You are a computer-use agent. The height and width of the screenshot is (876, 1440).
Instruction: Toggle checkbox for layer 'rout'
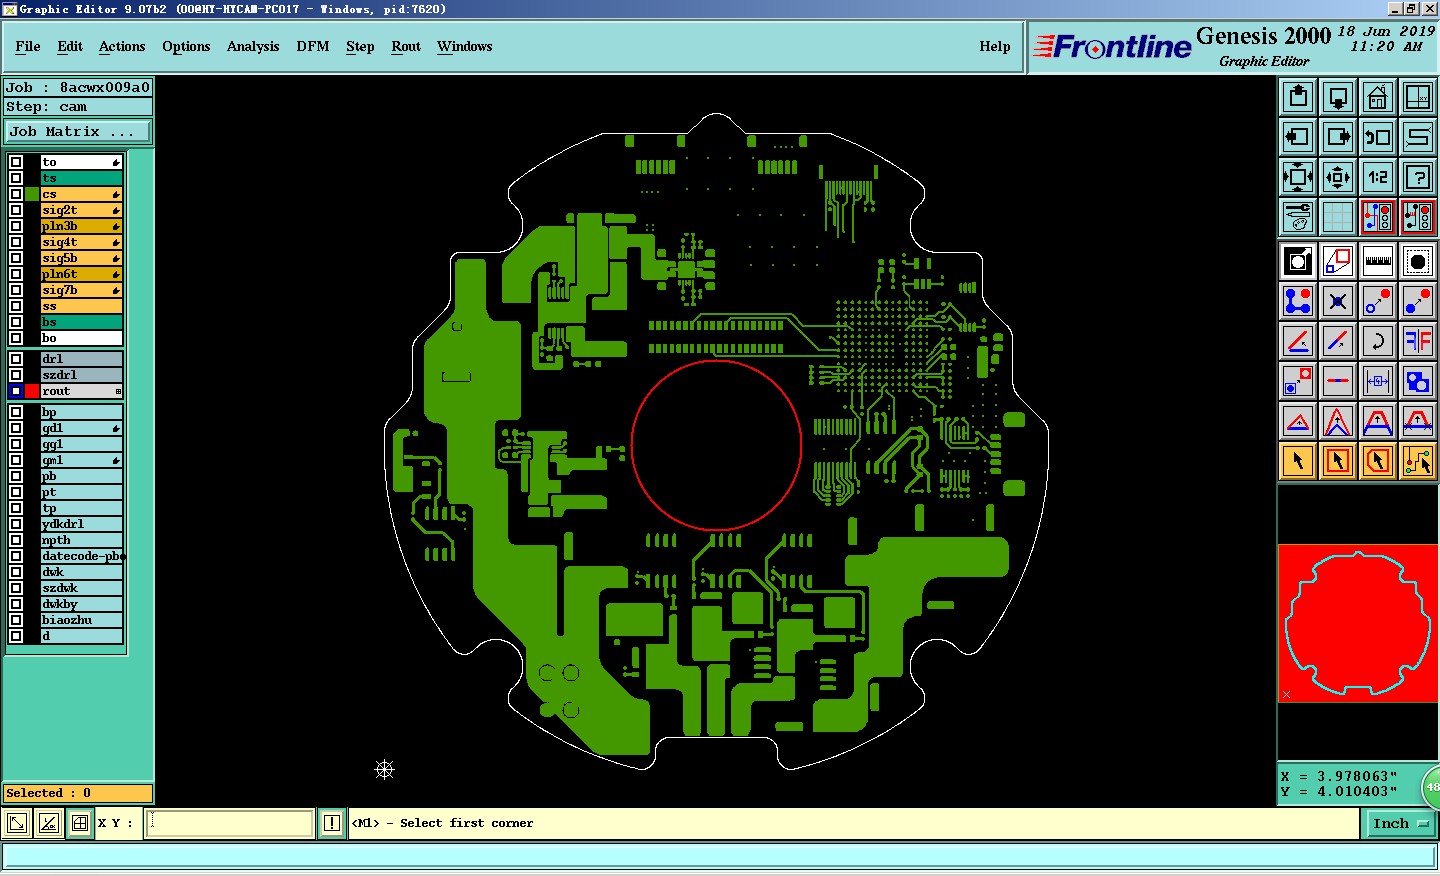16,391
